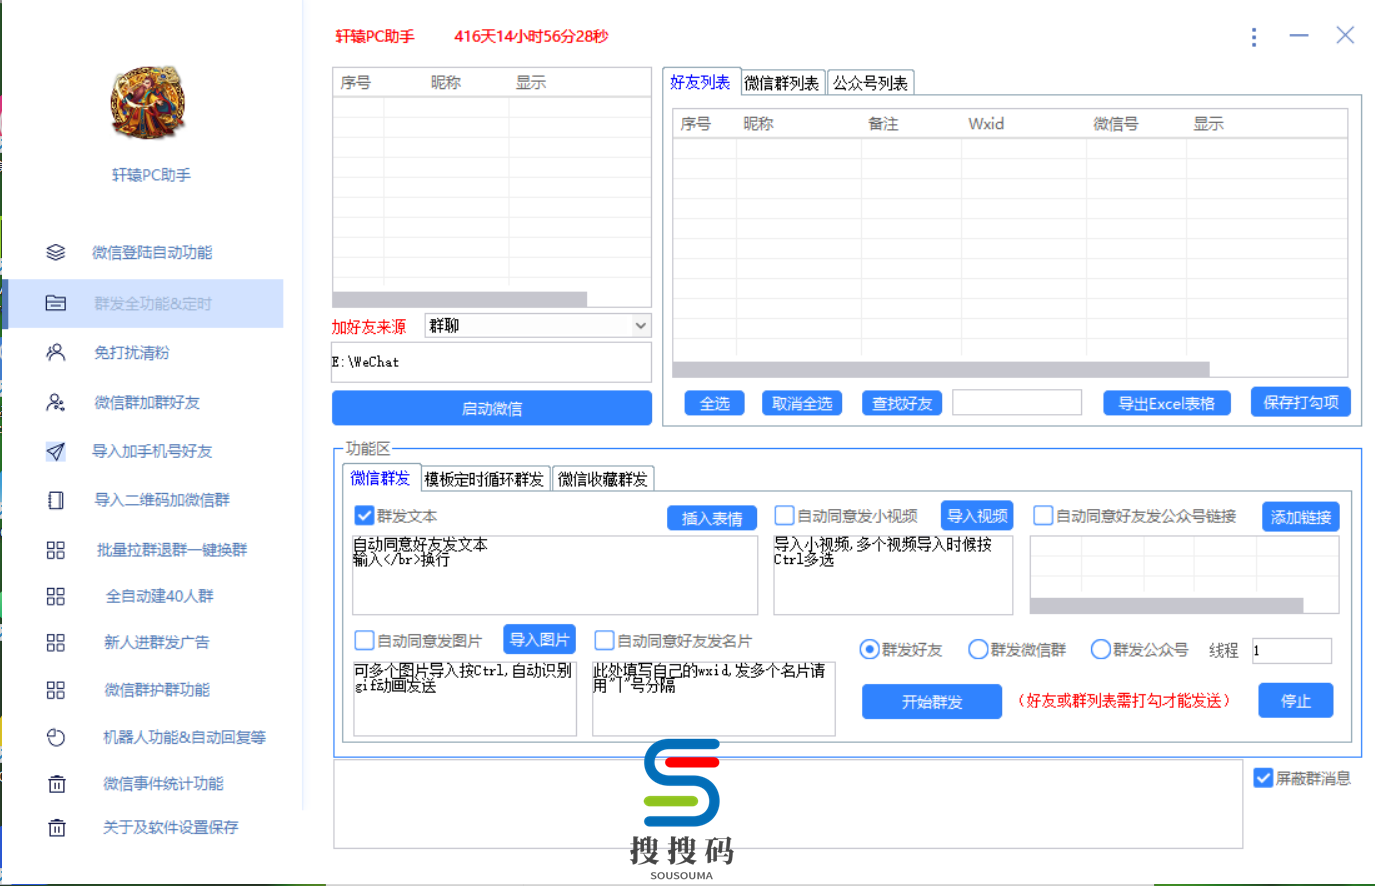1375x886 pixels.
Task: Click the 查找好友 button
Action: pyautogui.click(x=902, y=403)
